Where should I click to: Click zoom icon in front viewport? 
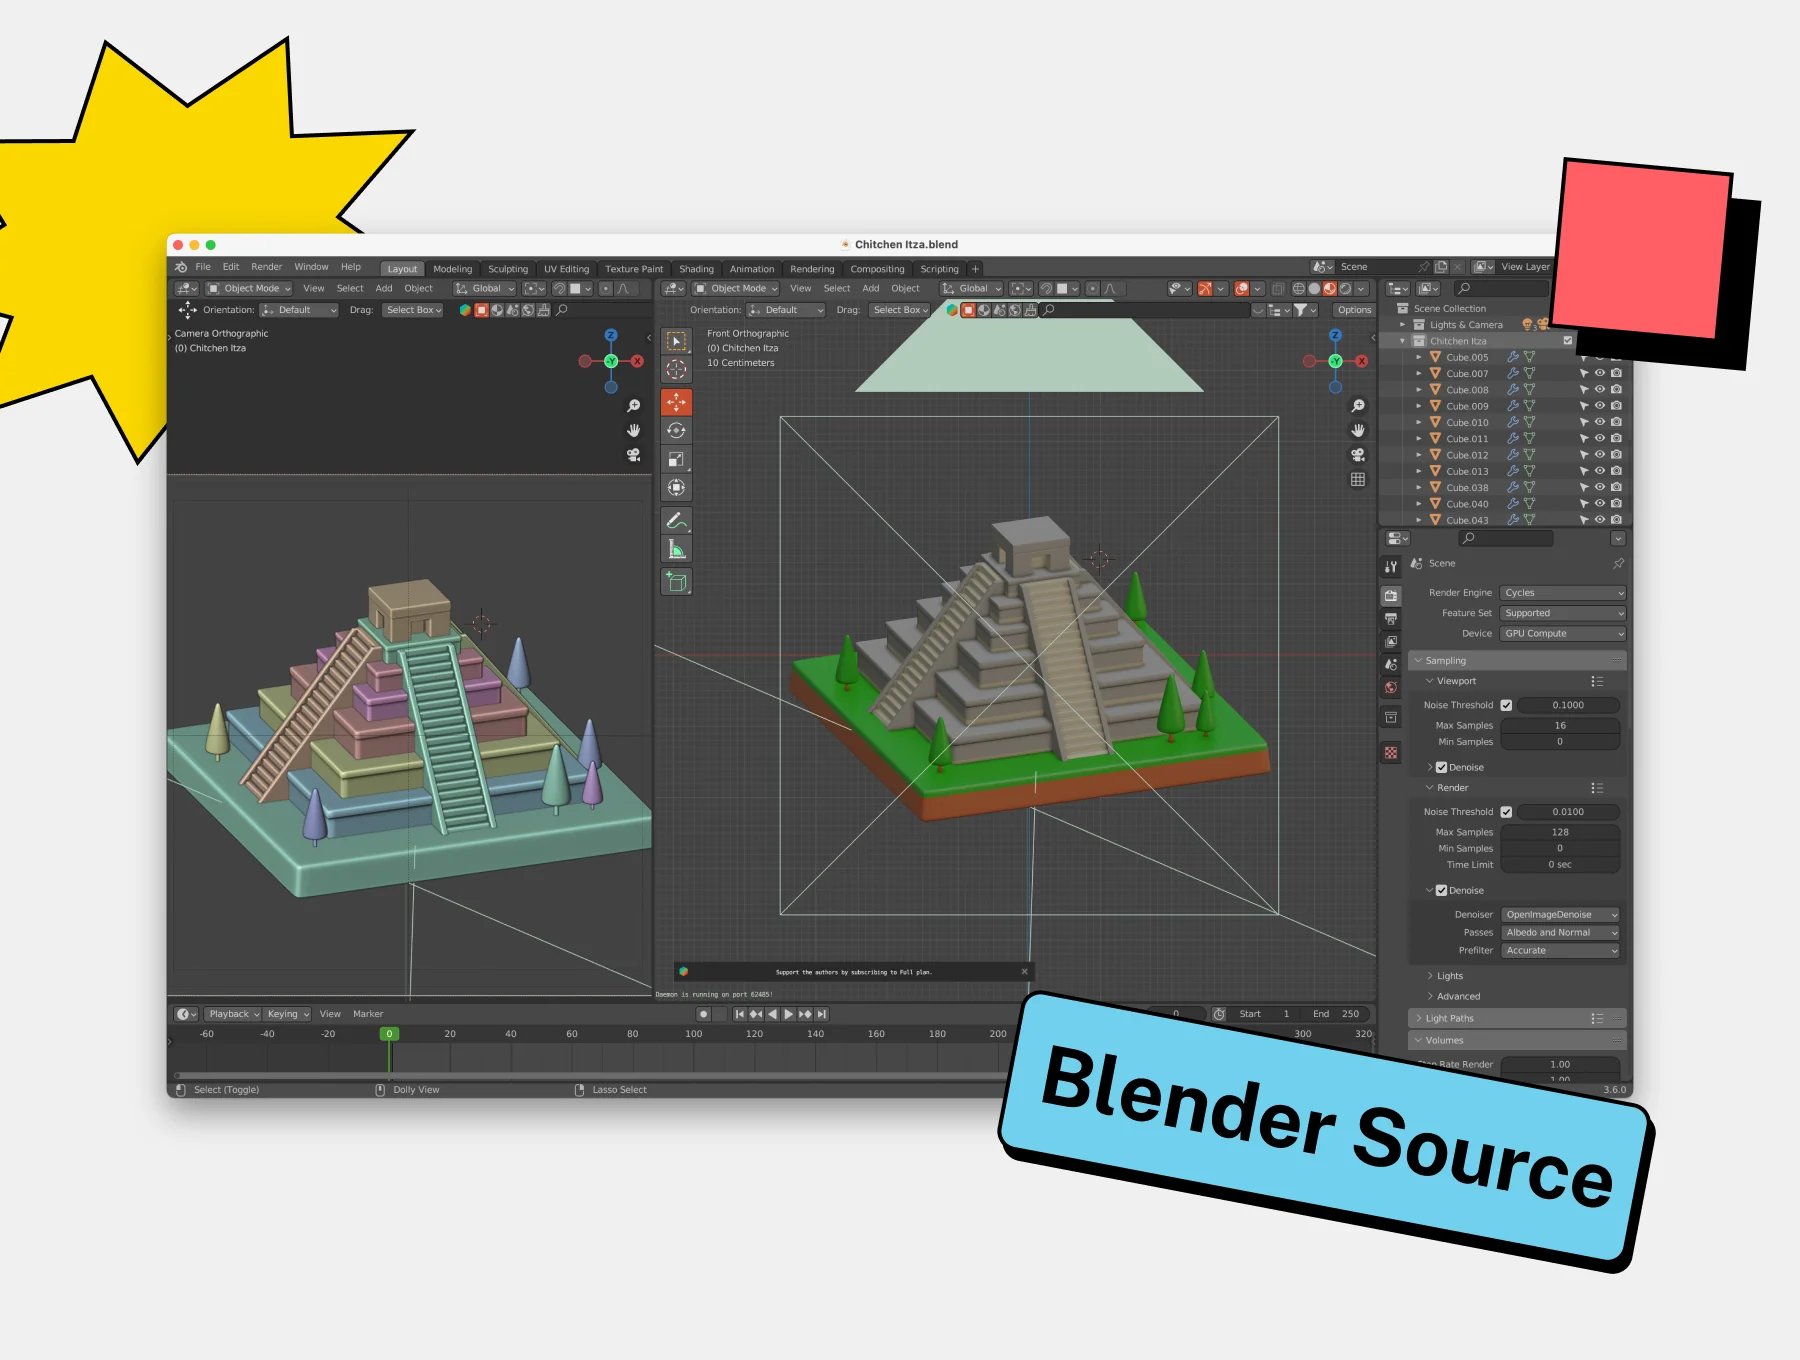click(1358, 406)
